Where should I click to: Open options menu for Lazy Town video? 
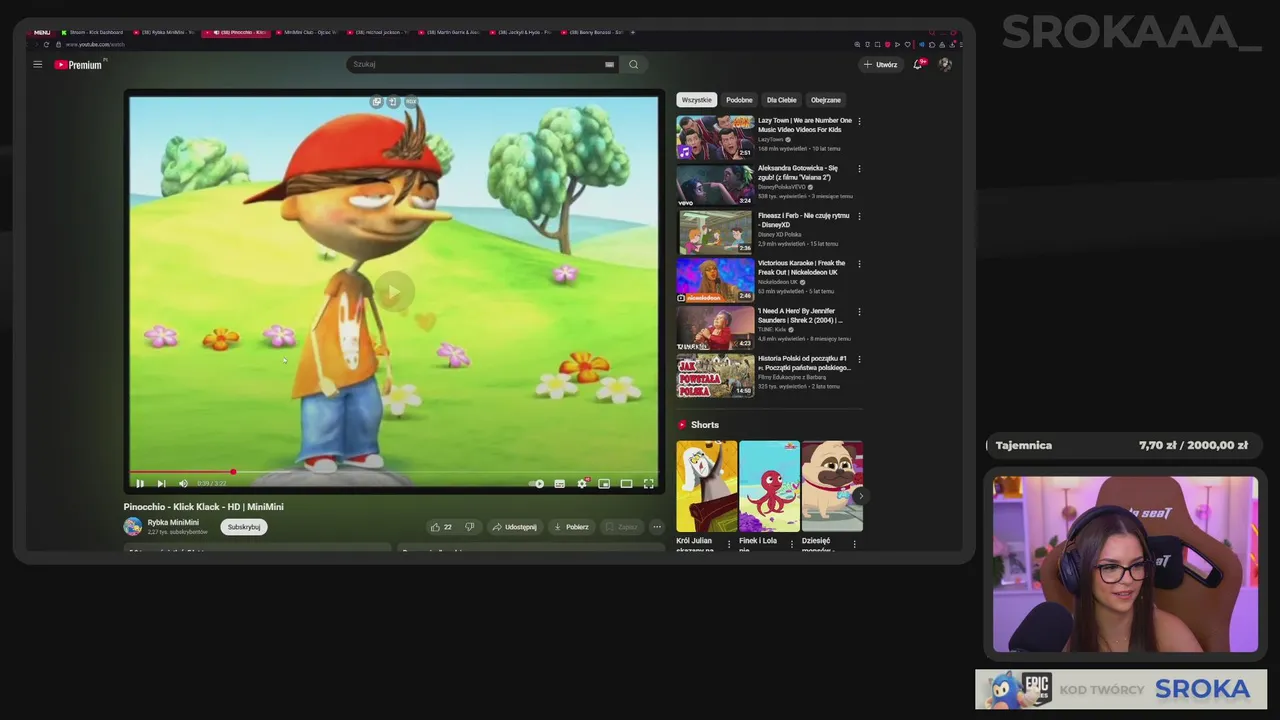click(x=859, y=121)
